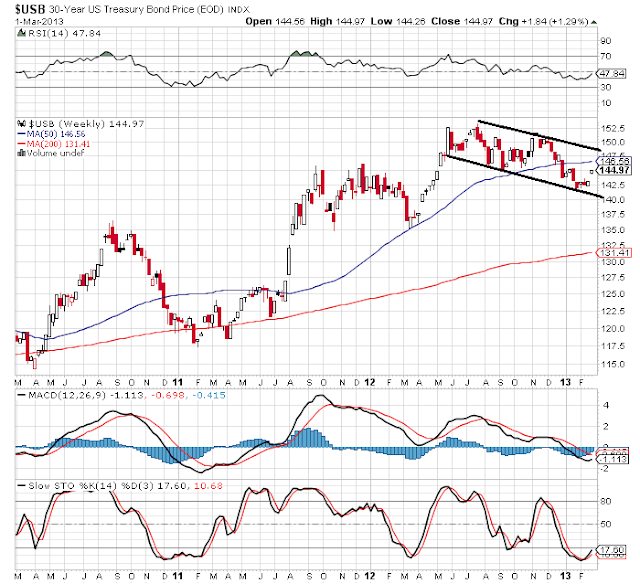Click the blue MA(50) 146.56 legend entry
Image resolution: width=640 pixels, height=584 pixels.
pyautogui.click(x=51, y=134)
